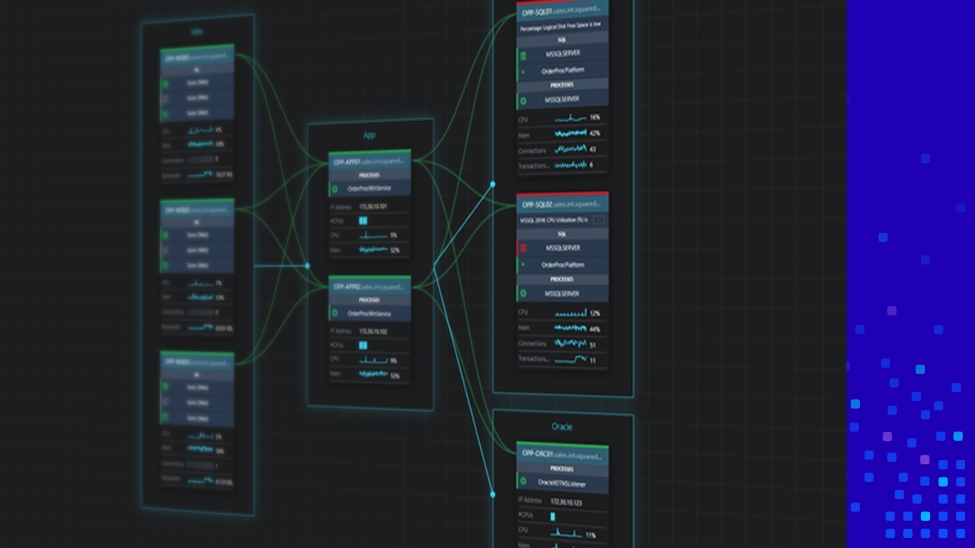The image size is (975, 548).
Task: Click the OPP-SQL02 Connections sparkline
Action: pyautogui.click(x=570, y=344)
